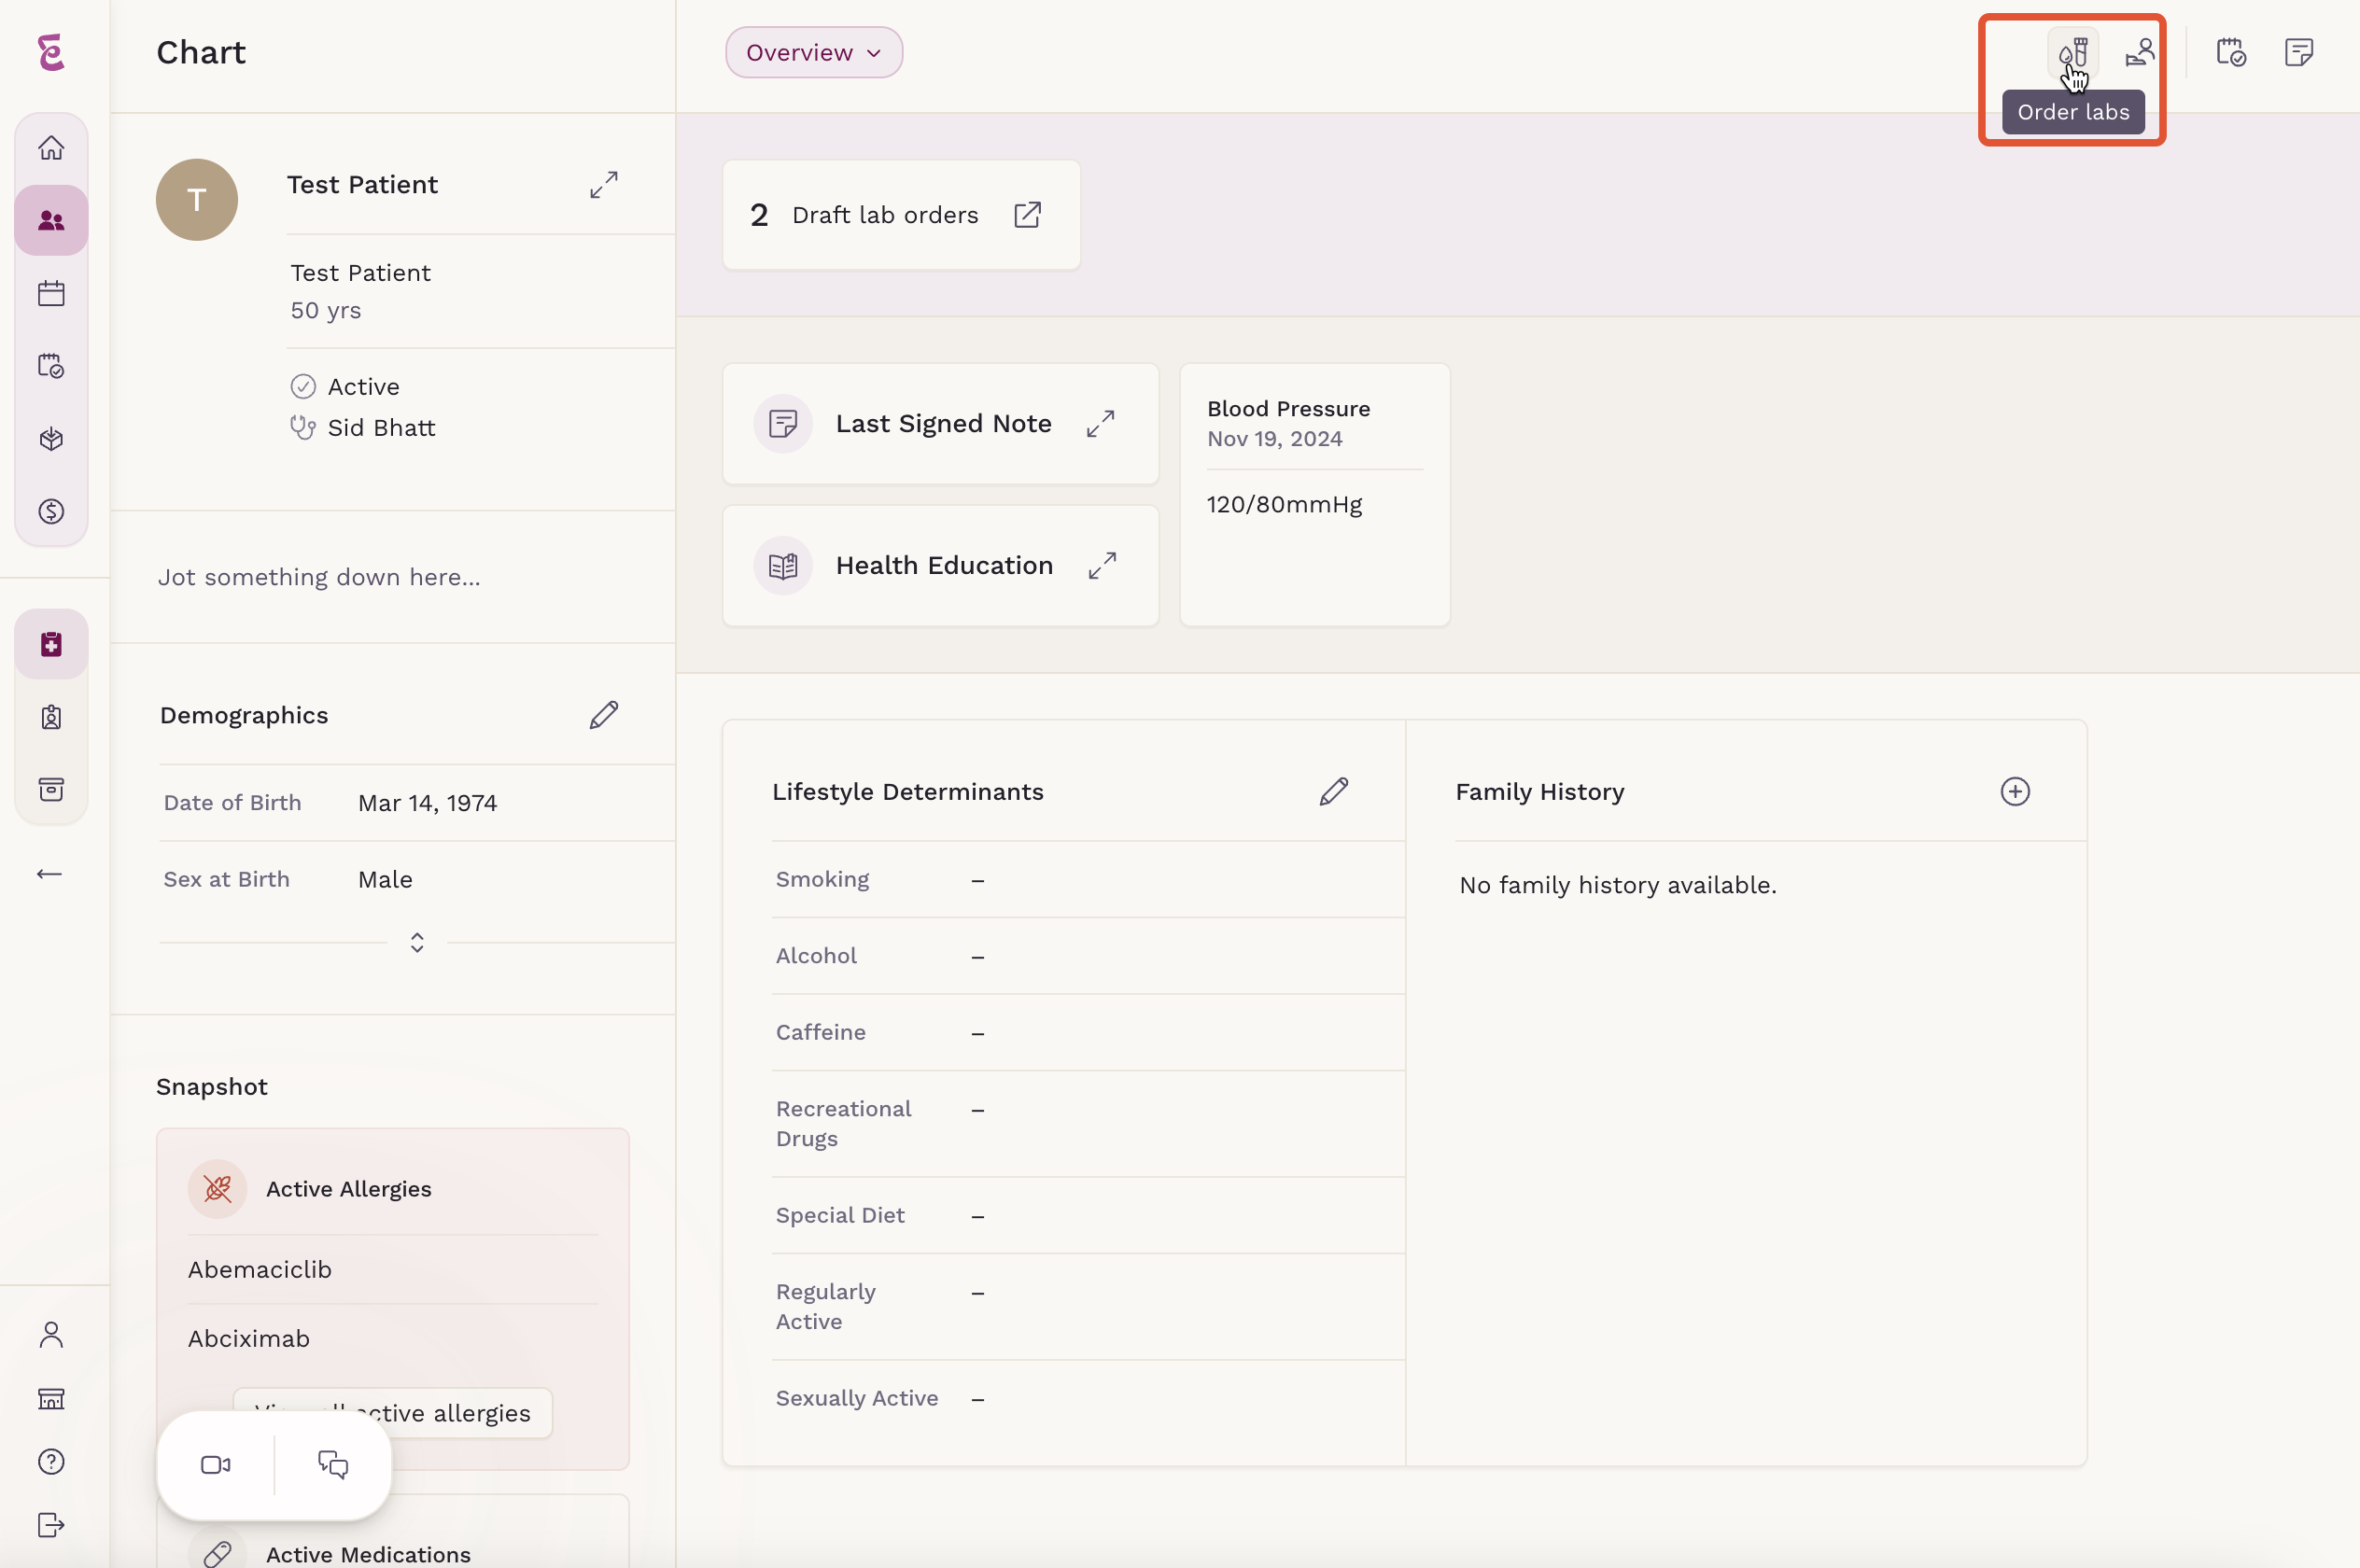Image resolution: width=2360 pixels, height=1568 pixels.
Task: Click the logout icon in sidebar
Action: pyautogui.click(x=51, y=1525)
